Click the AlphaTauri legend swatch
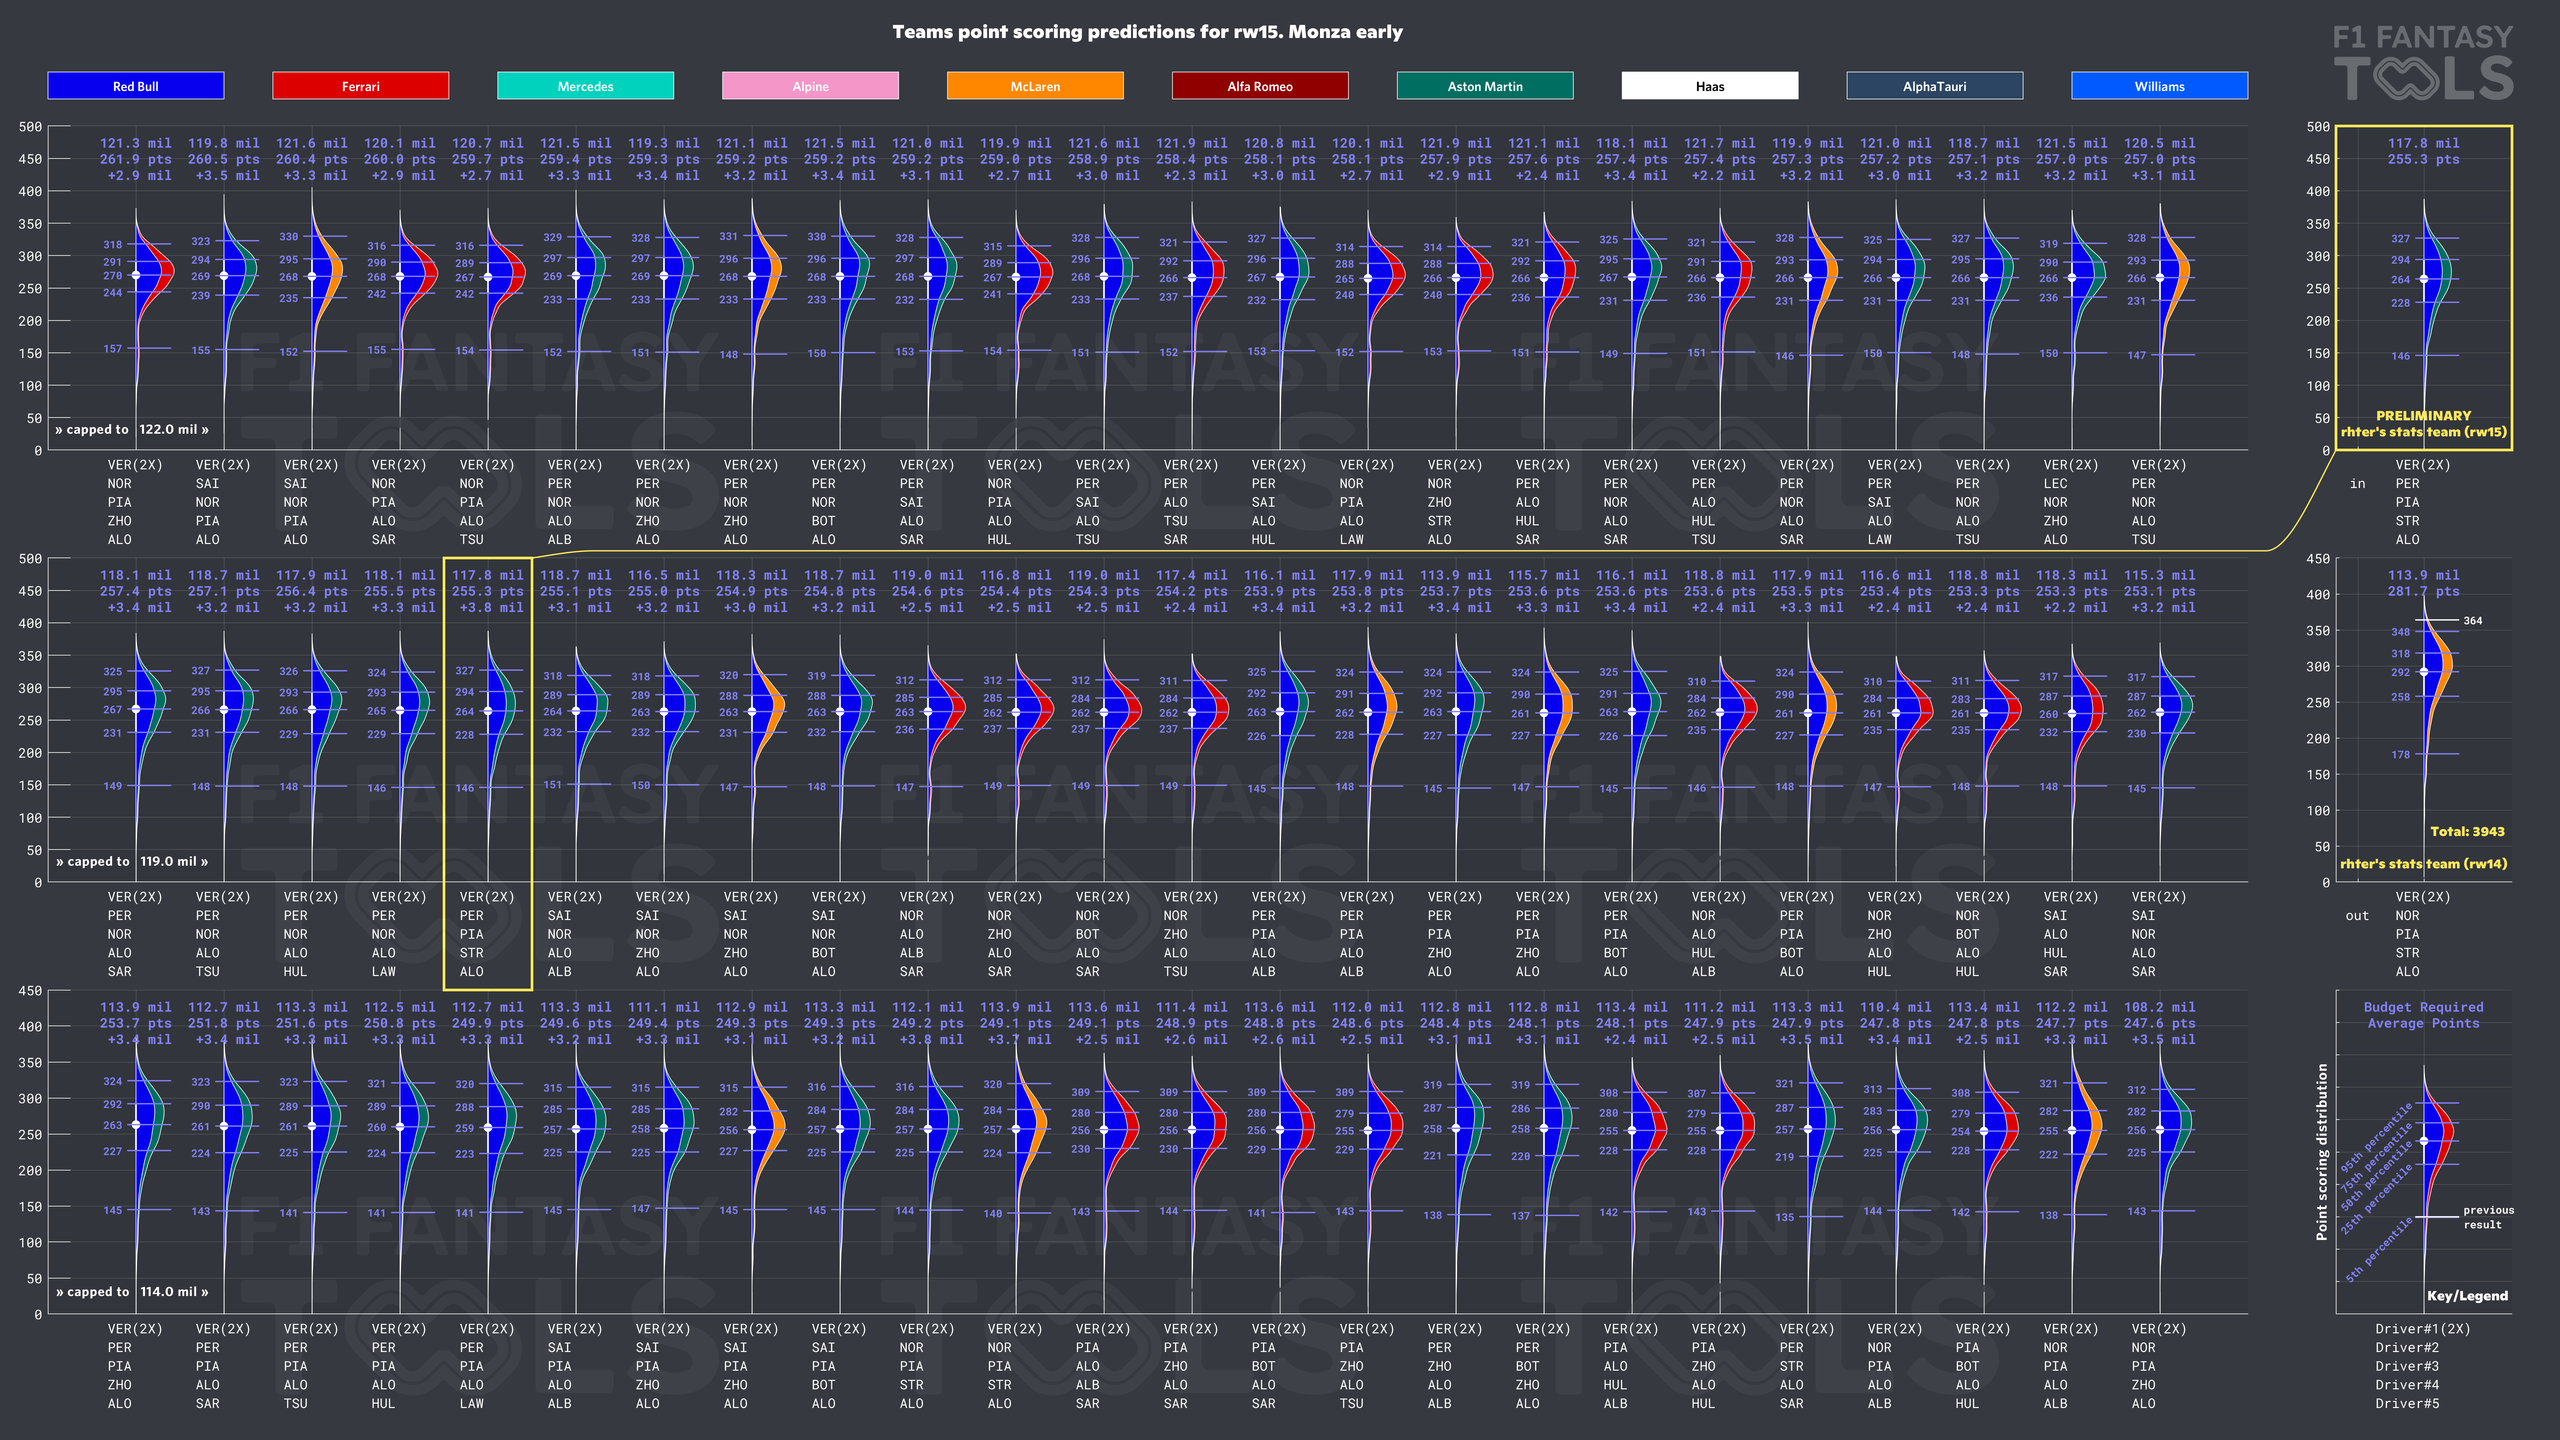The image size is (2560, 1440). [x=1935, y=86]
